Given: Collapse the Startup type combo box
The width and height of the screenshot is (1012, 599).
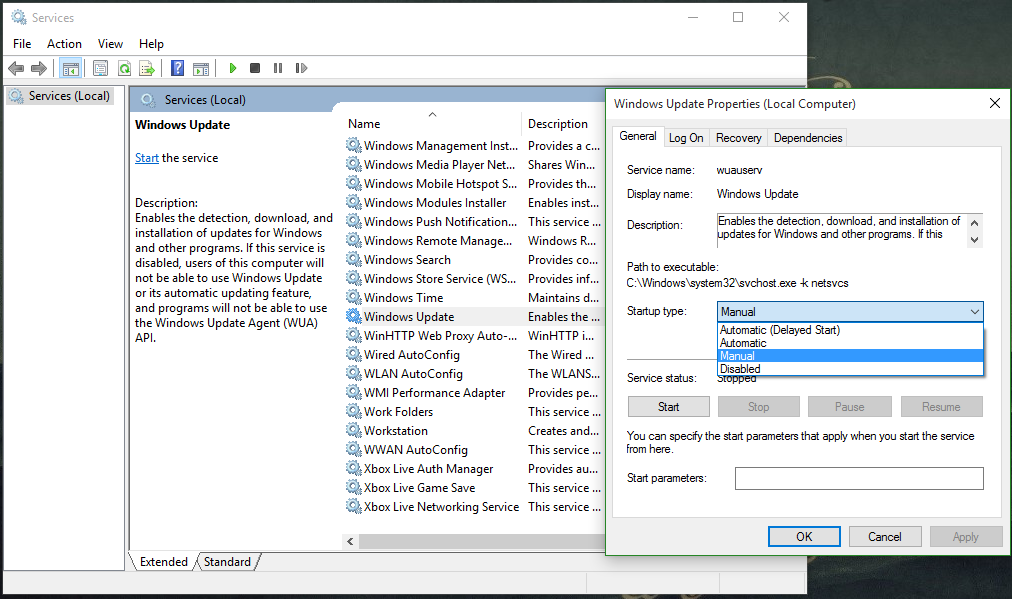Looking at the screenshot, I should pyautogui.click(x=974, y=312).
